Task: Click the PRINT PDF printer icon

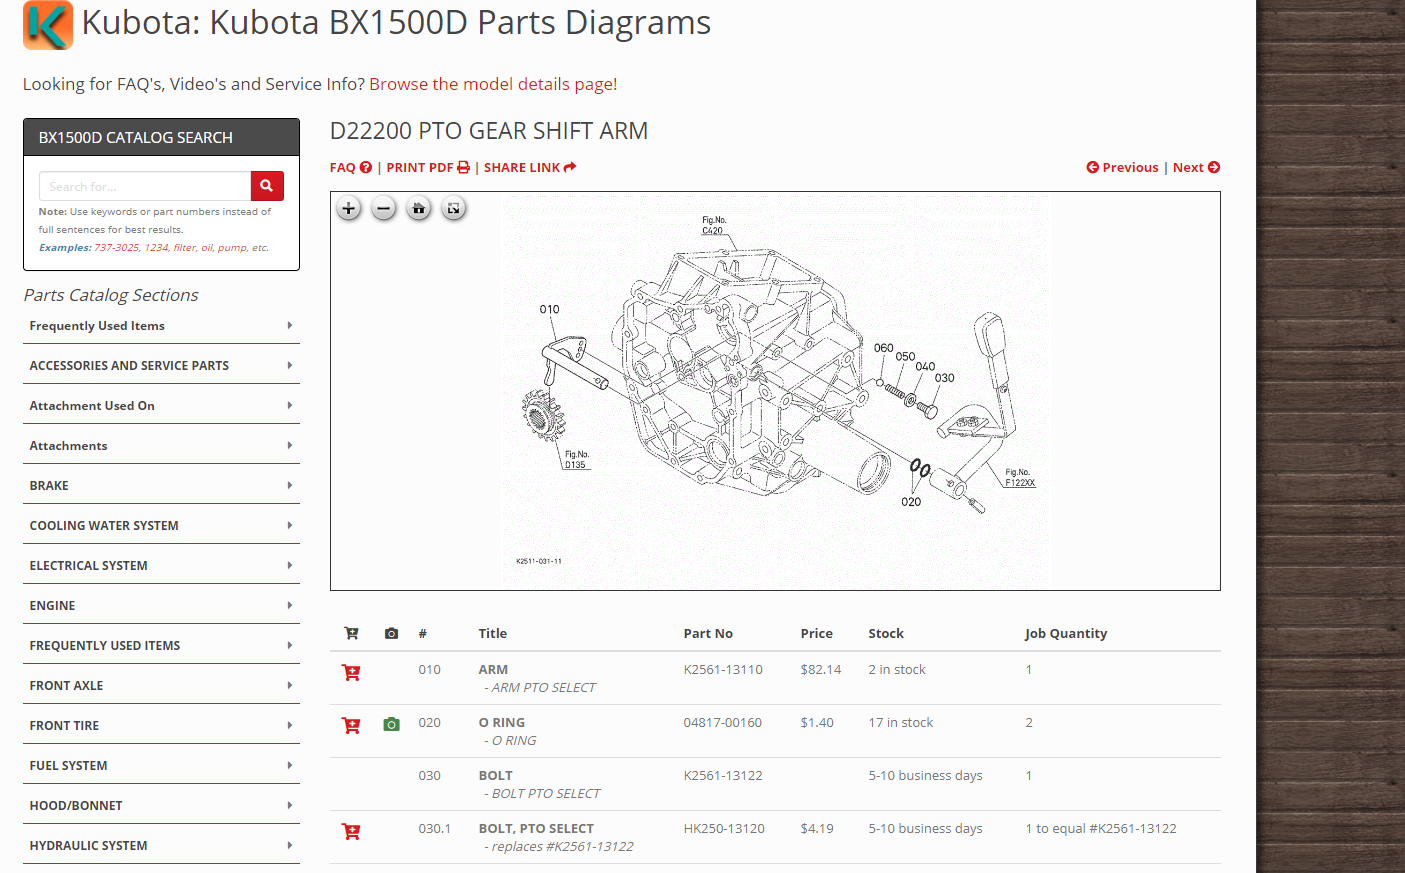Action: point(463,167)
